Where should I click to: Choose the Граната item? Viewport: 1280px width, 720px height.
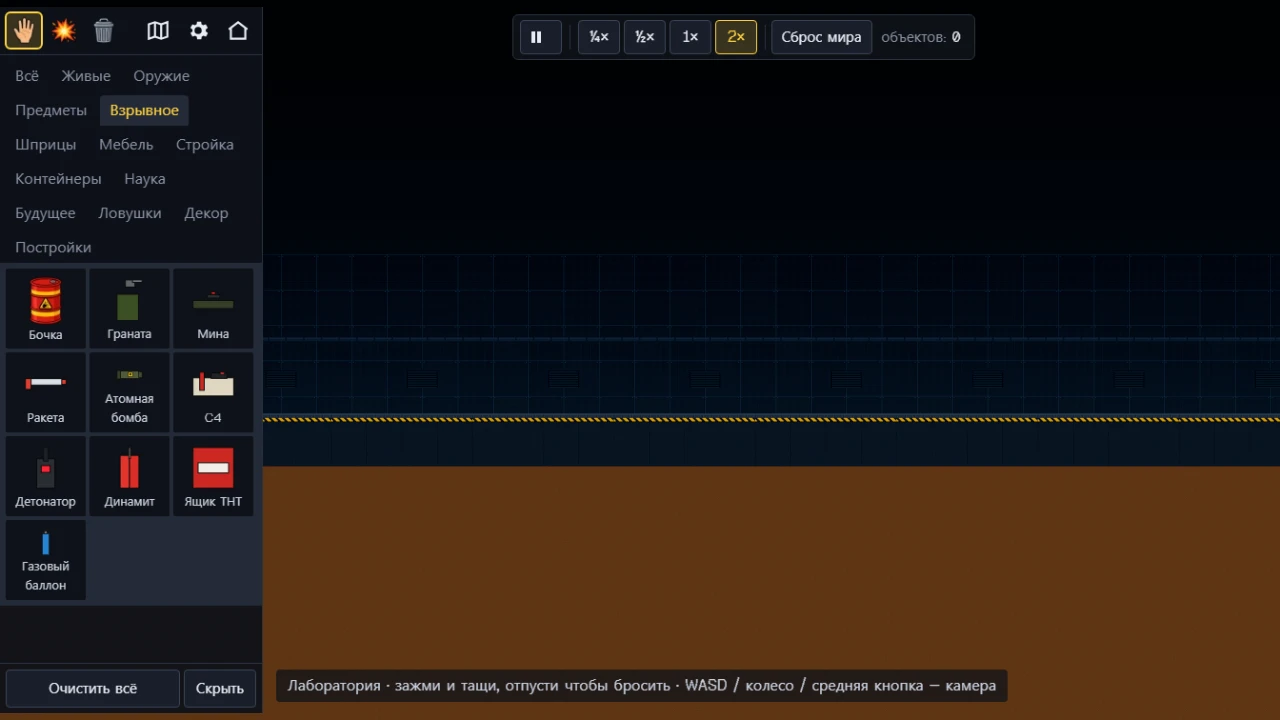click(130, 308)
